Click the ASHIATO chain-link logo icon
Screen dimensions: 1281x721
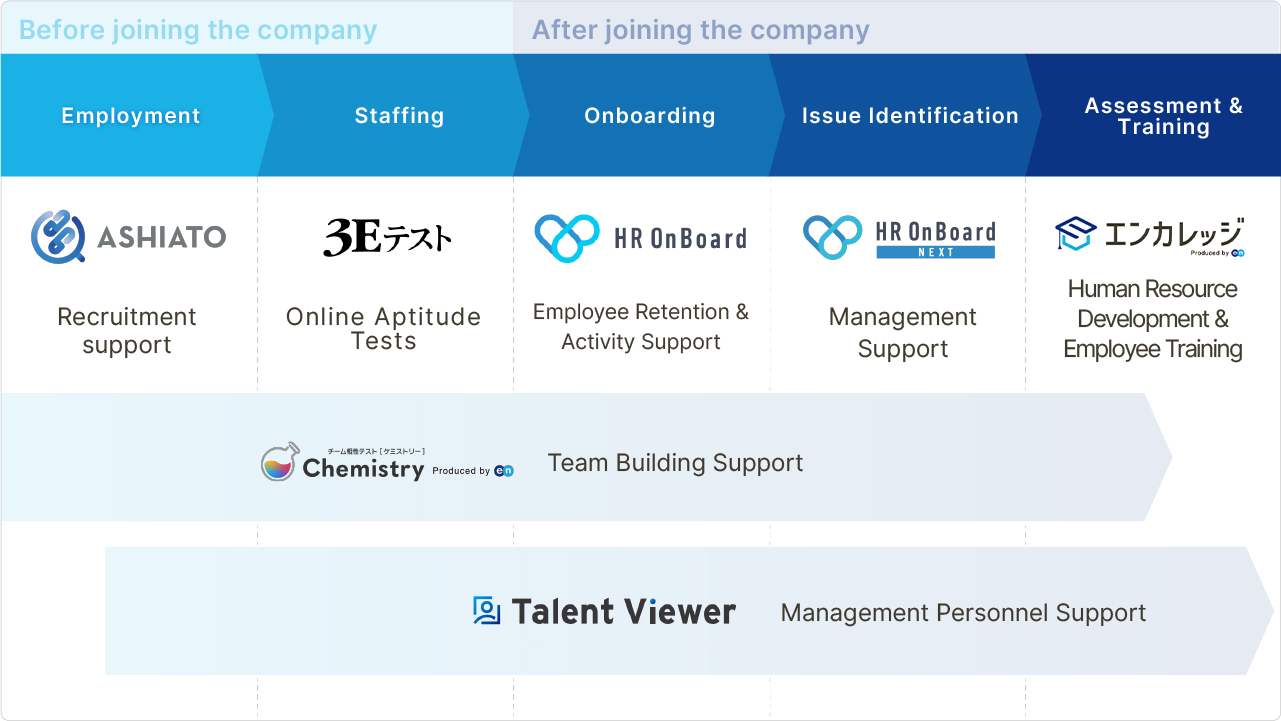pyautogui.click(x=58, y=237)
